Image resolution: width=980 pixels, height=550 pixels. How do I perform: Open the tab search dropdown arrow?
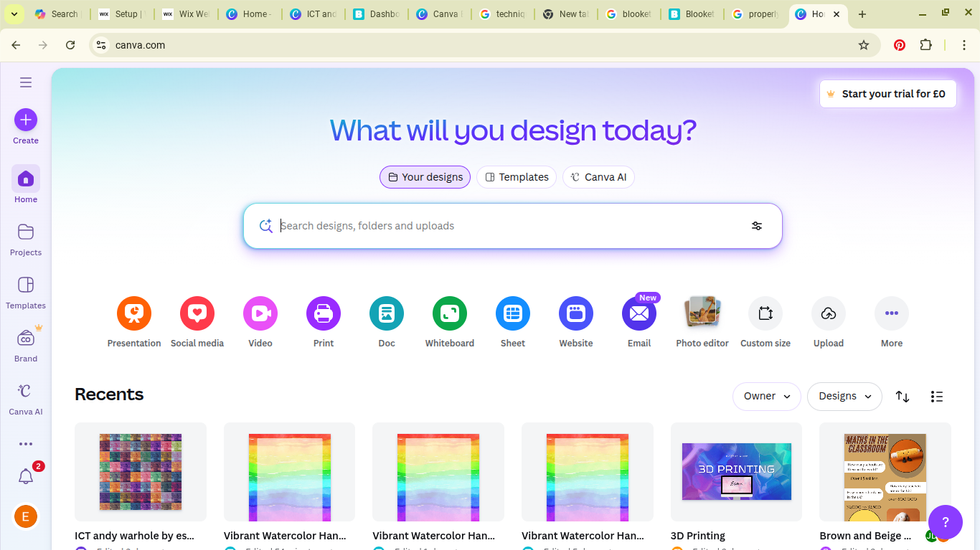[x=14, y=14]
